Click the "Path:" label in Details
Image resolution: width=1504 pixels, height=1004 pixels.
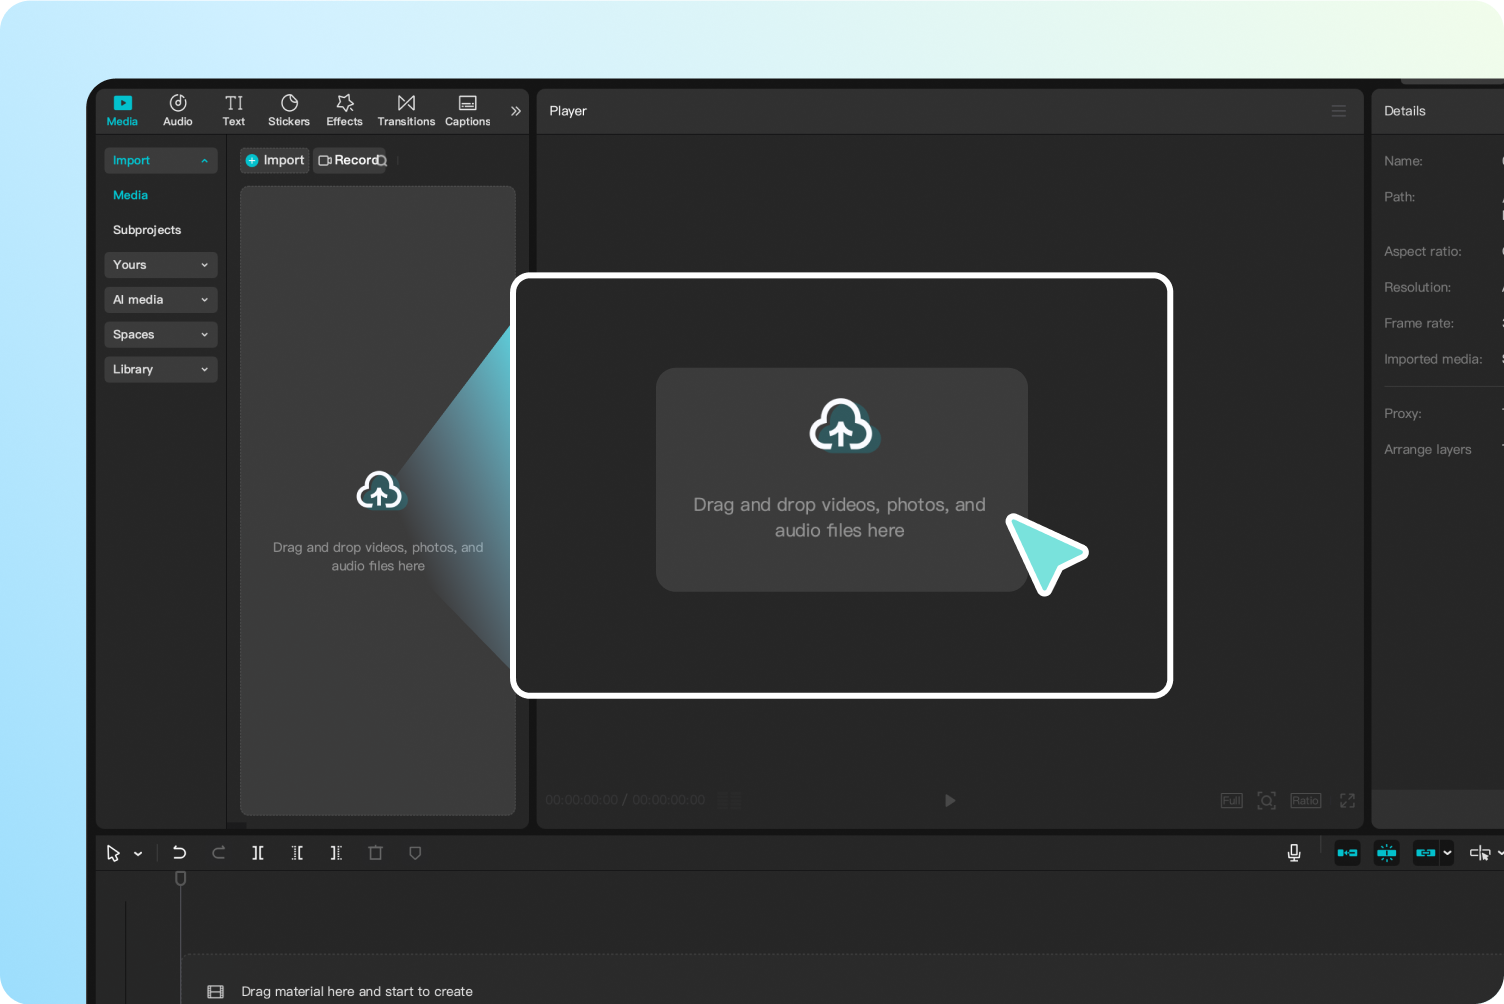pyautogui.click(x=1400, y=197)
